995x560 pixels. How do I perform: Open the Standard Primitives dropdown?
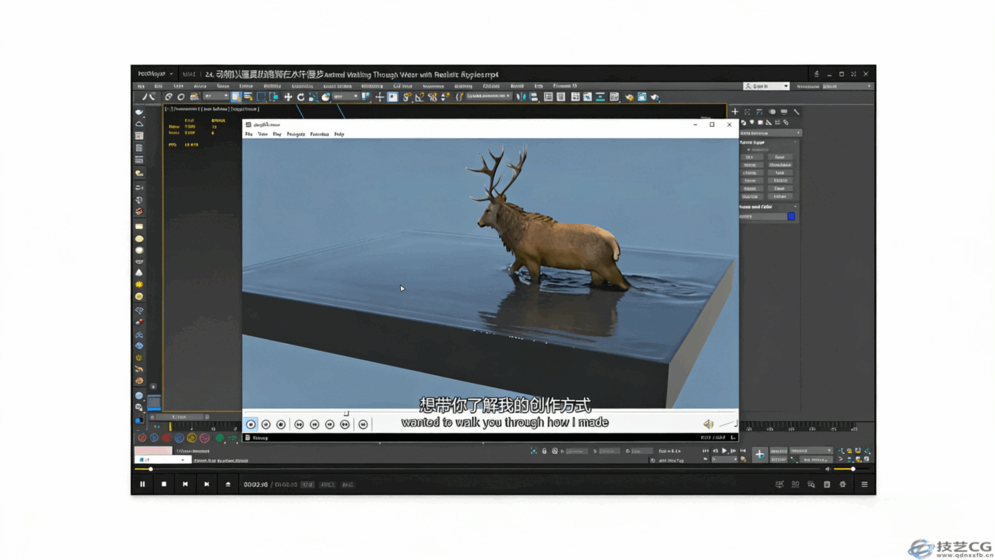click(x=769, y=133)
